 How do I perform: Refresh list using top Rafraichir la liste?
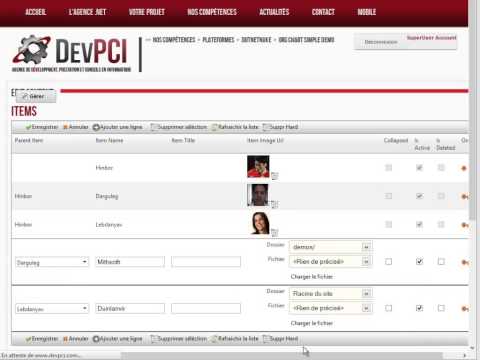235,127
